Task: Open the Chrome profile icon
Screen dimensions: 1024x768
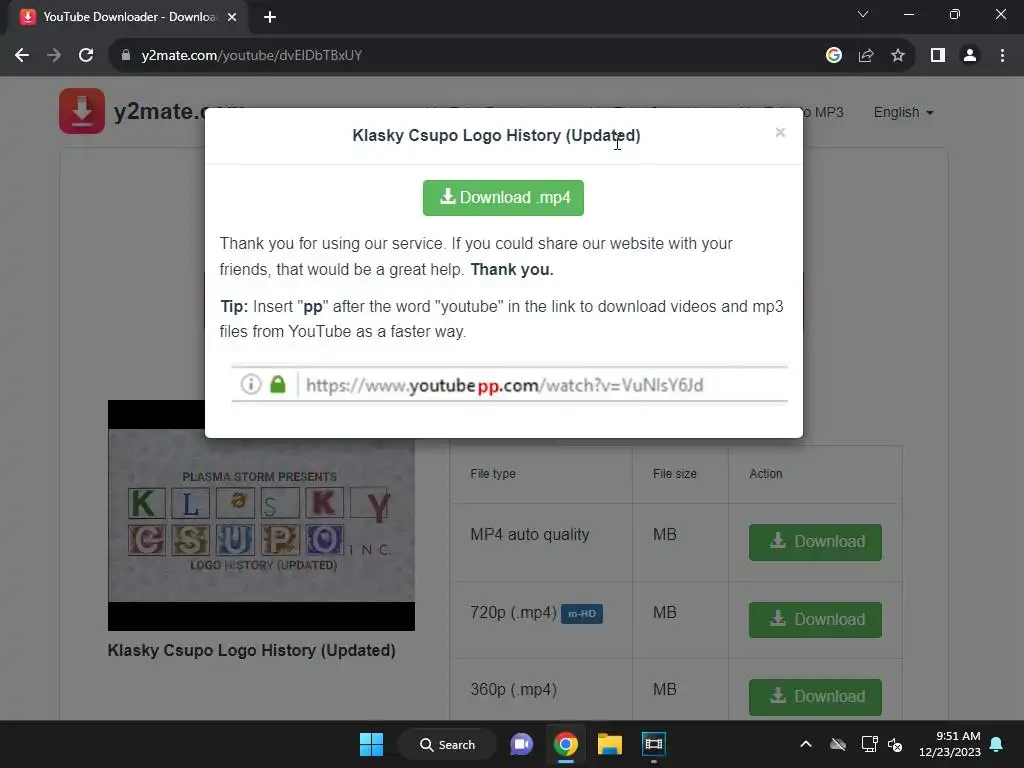Action: click(x=970, y=56)
